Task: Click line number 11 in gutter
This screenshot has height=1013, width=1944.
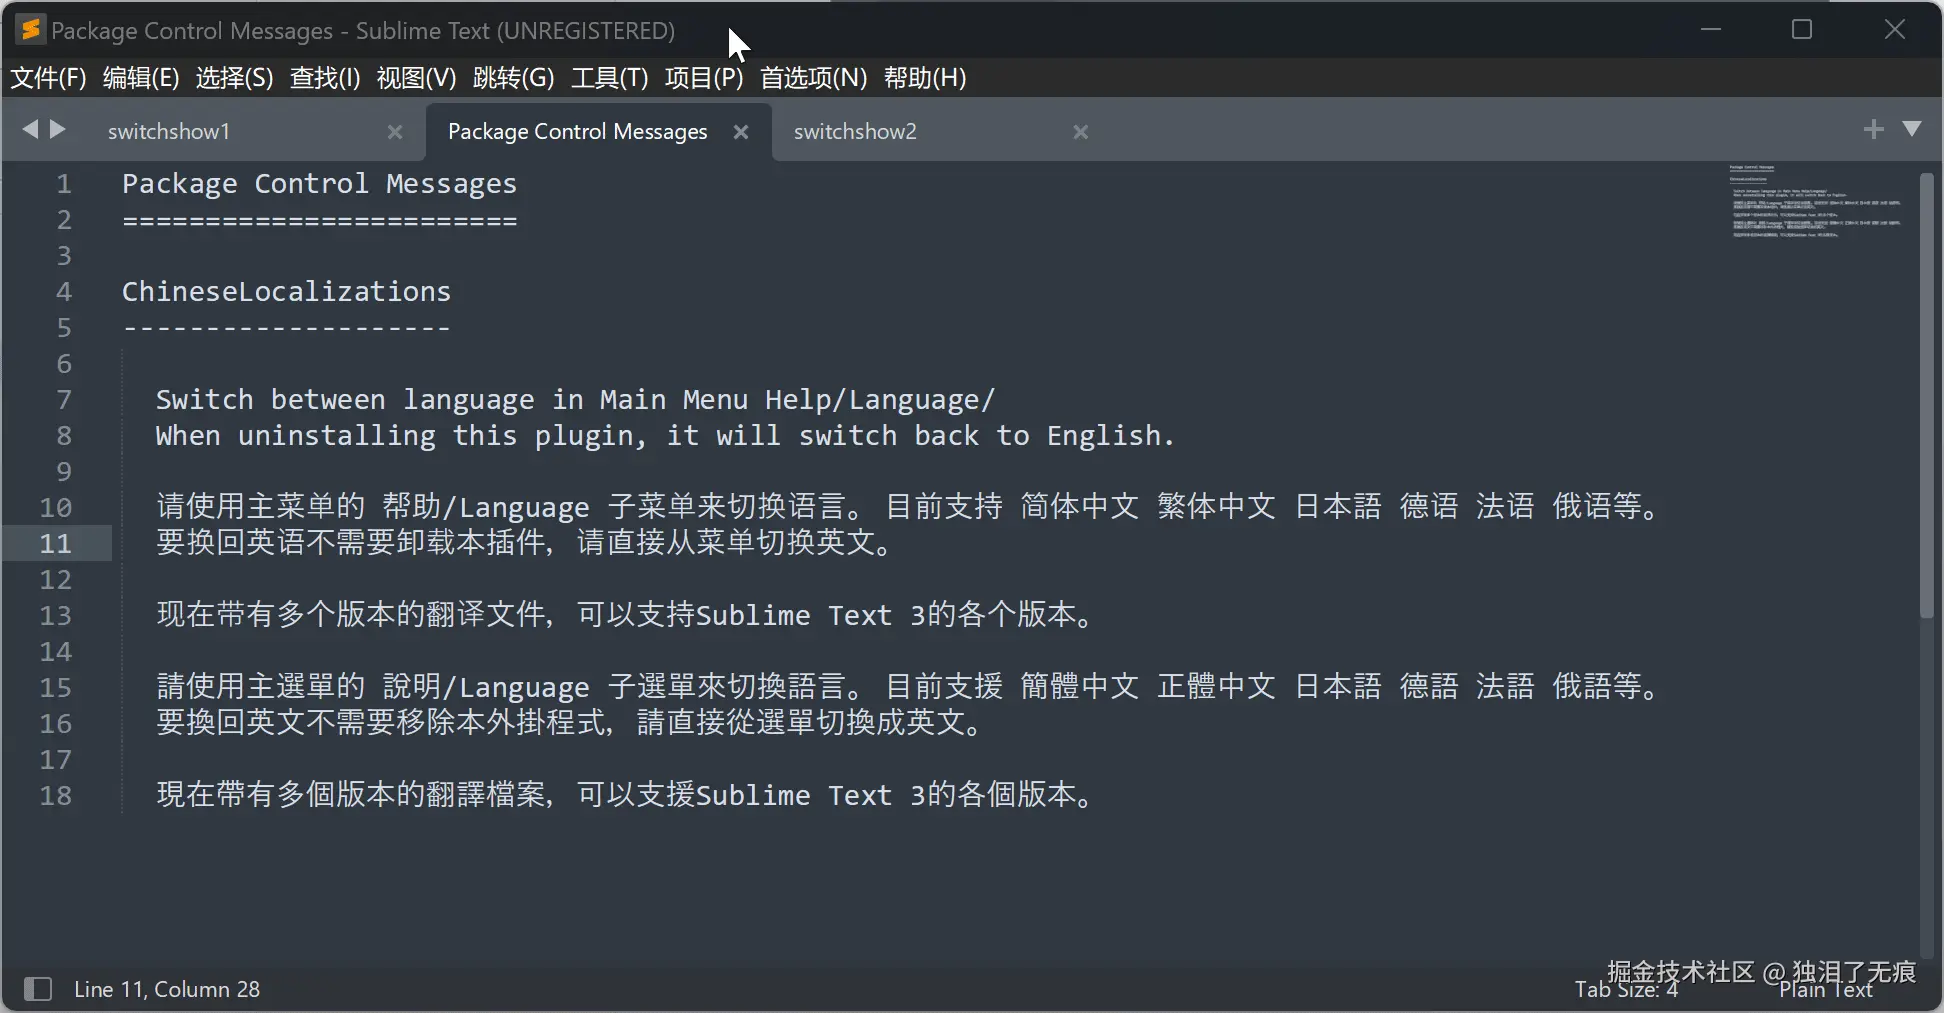Action: (x=56, y=544)
